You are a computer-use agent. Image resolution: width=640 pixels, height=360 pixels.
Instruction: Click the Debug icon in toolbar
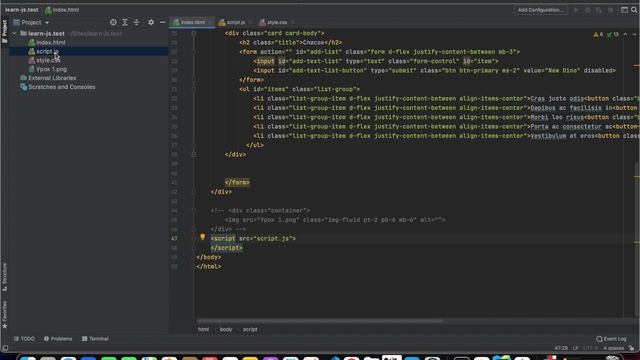coord(587,10)
